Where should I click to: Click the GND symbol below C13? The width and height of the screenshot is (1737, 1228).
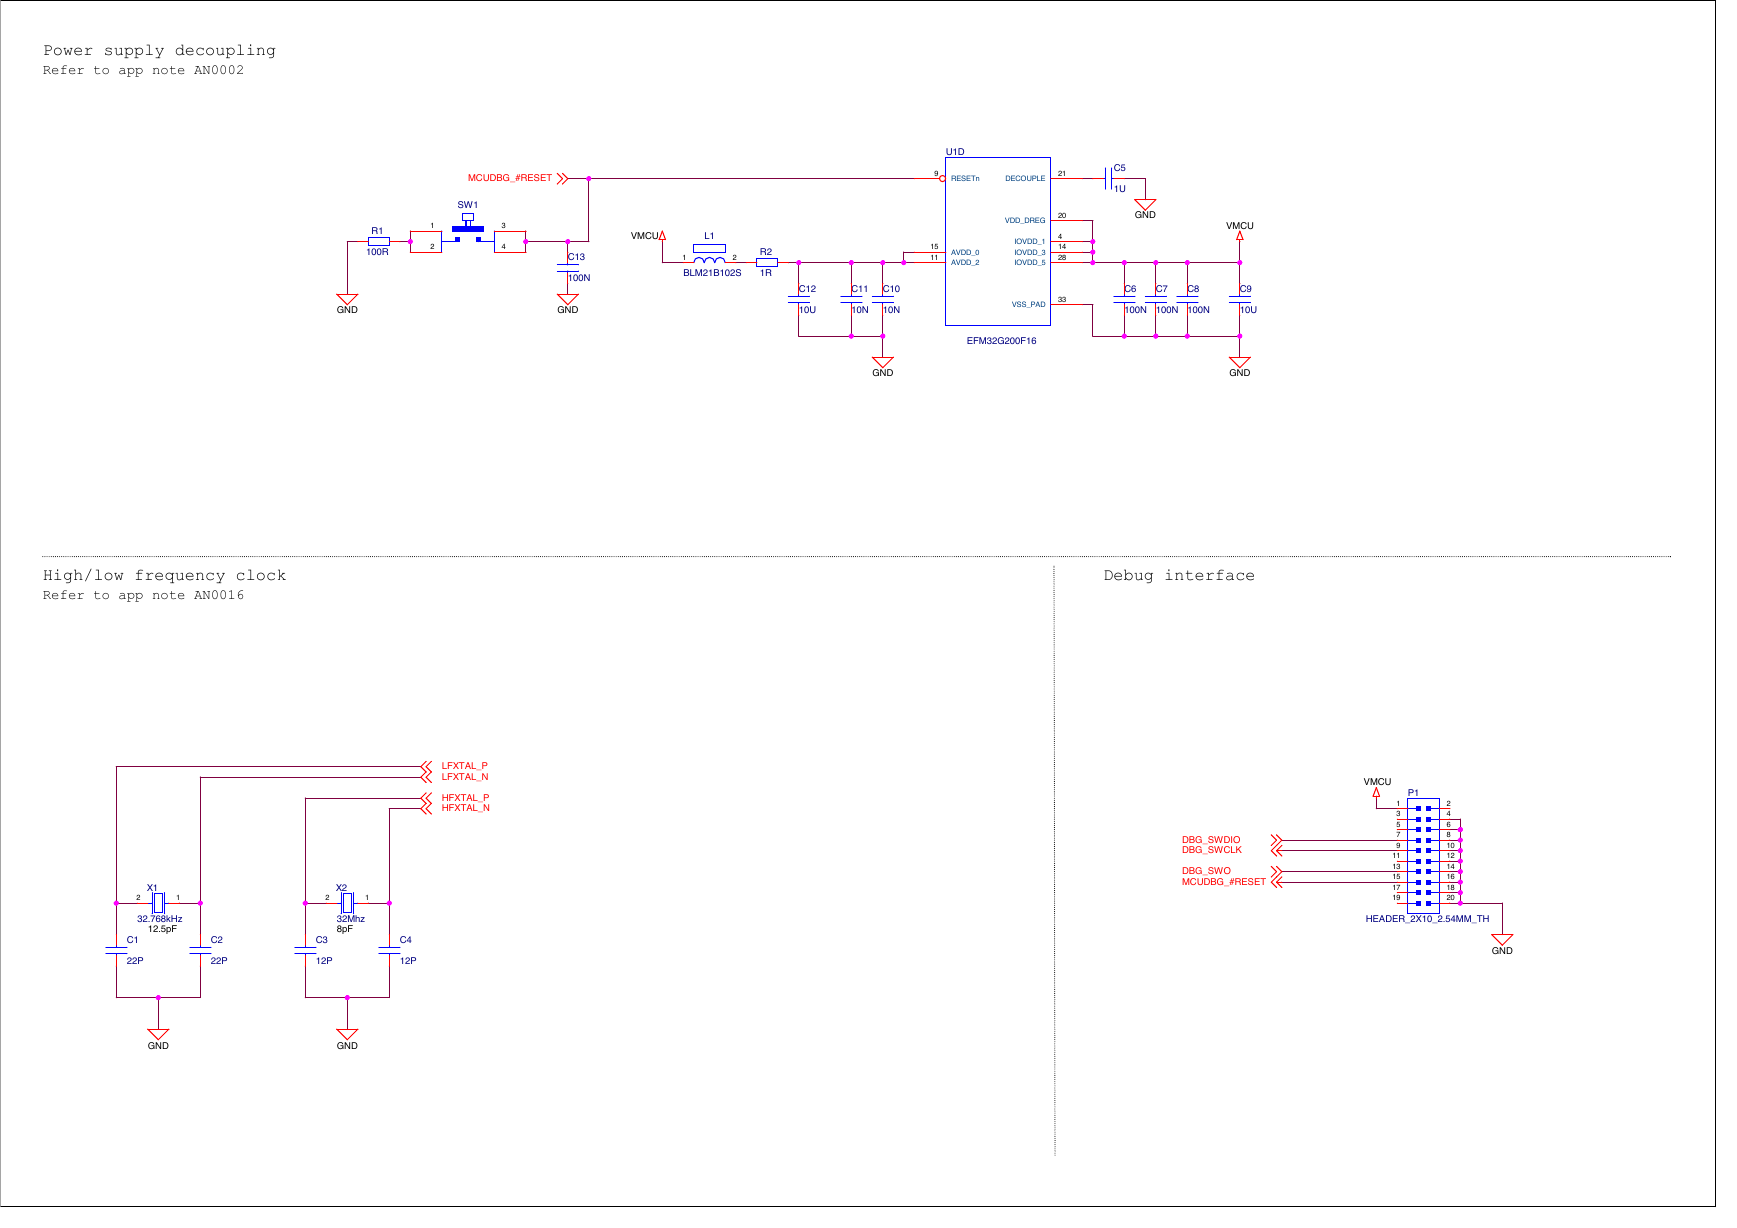click(567, 300)
